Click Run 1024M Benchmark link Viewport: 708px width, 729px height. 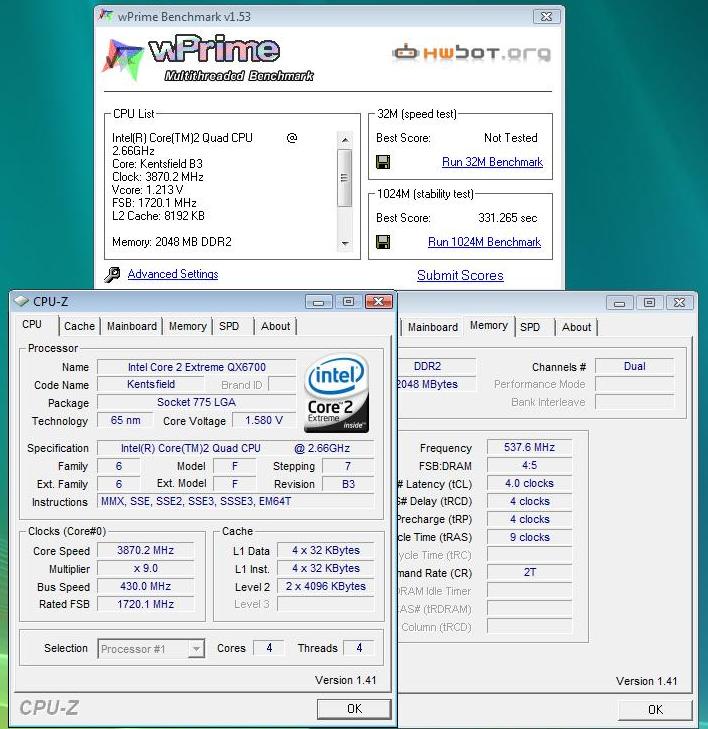tap(484, 242)
